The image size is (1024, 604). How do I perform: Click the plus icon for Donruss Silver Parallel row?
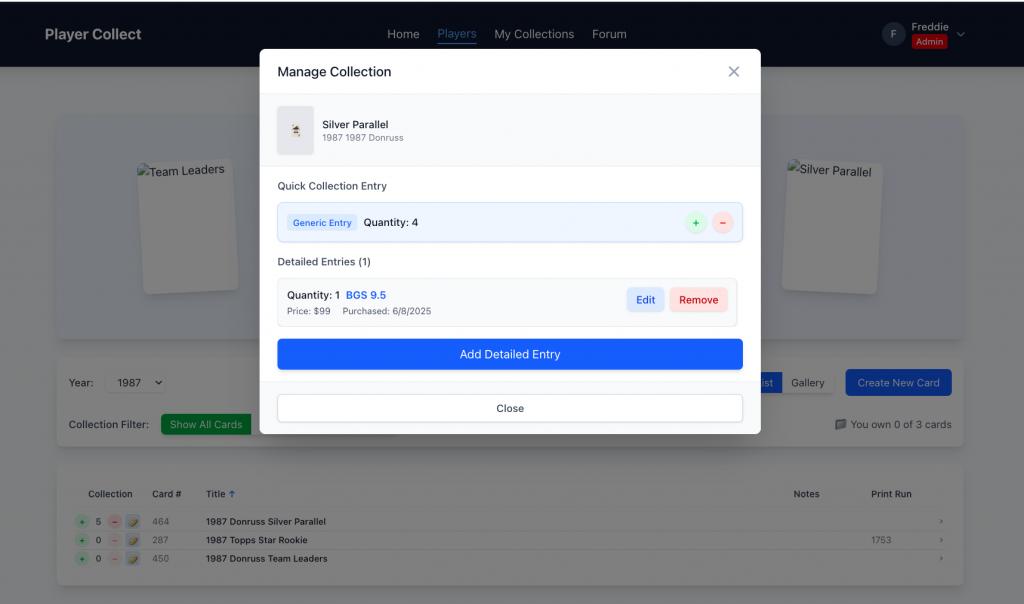[82, 522]
